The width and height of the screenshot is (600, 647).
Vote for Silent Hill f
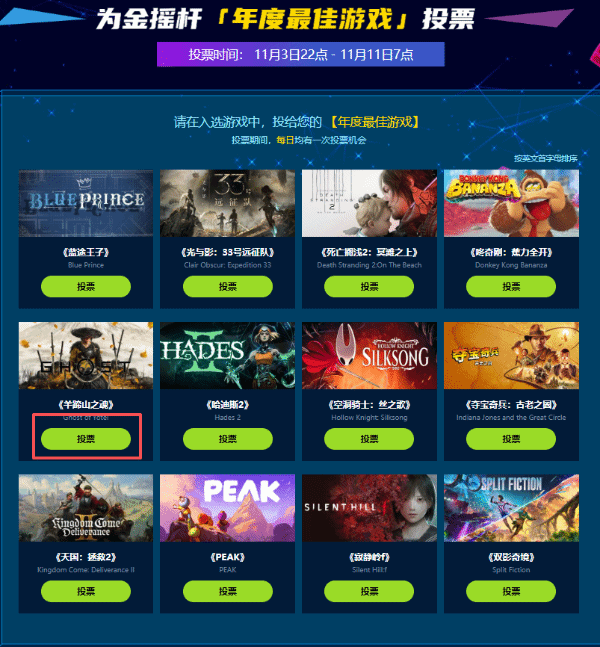[369, 591]
